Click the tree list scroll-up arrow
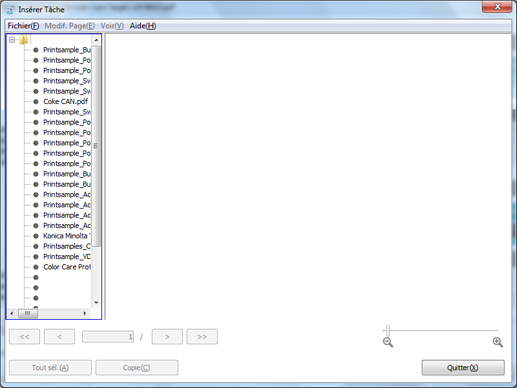517x388 pixels. [x=96, y=40]
